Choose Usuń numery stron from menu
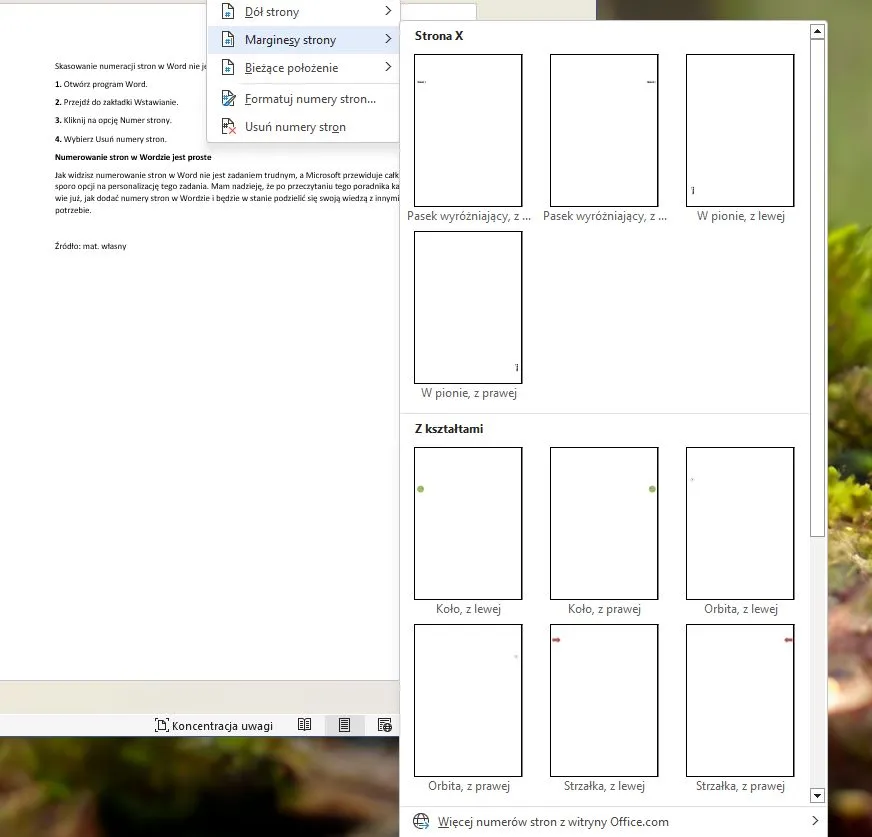This screenshot has width=872, height=837. tap(295, 127)
